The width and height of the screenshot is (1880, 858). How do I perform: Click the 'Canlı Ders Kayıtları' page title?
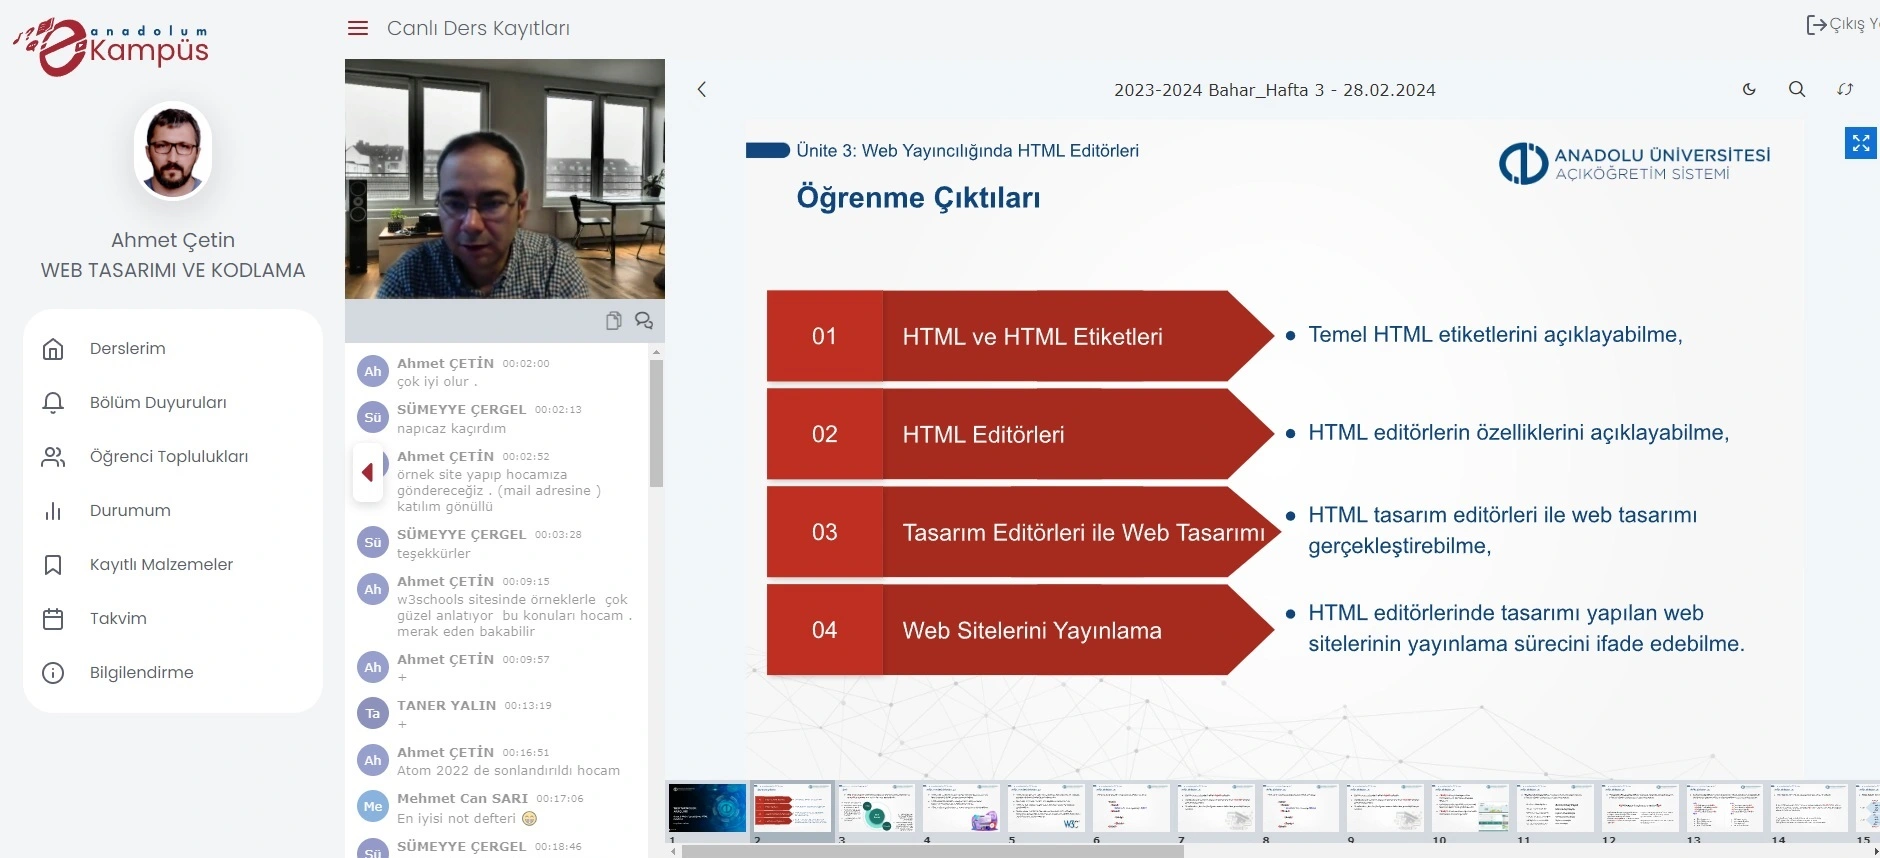pos(478,28)
